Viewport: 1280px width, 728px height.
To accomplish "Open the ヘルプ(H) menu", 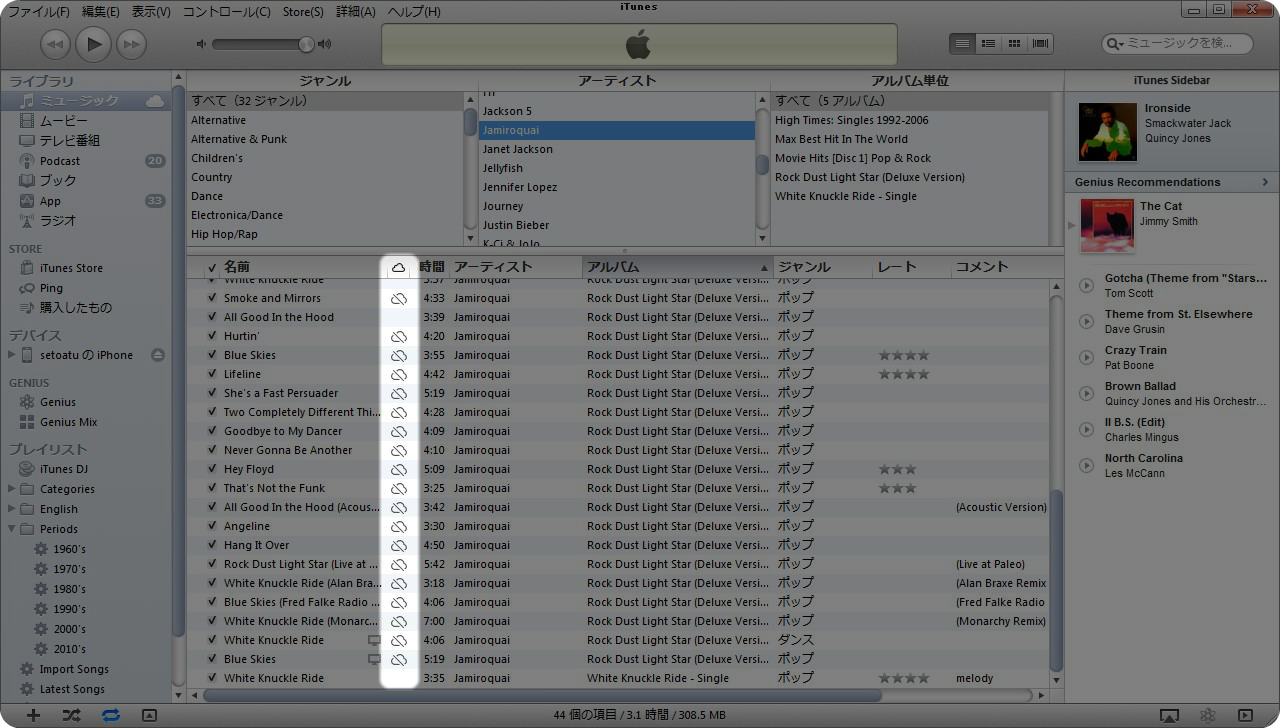I will [x=413, y=12].
